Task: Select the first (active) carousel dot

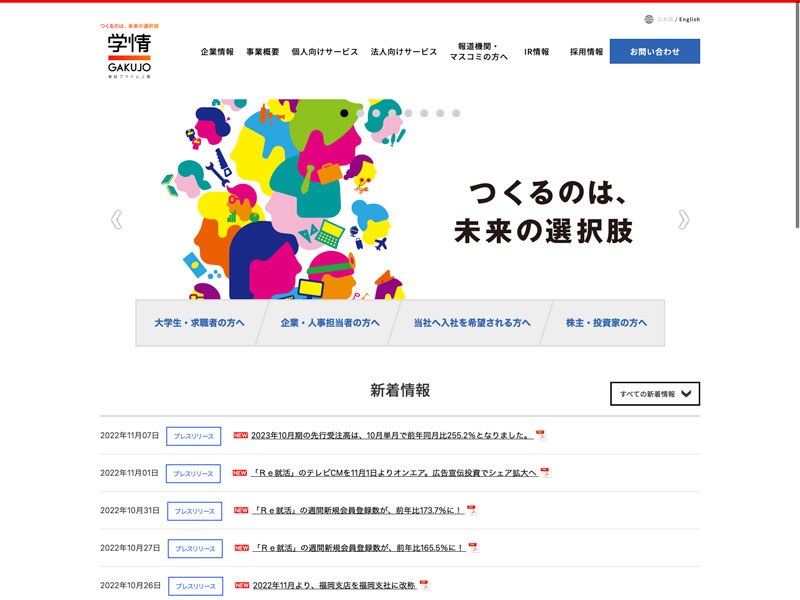Action: tap(345, 113)
